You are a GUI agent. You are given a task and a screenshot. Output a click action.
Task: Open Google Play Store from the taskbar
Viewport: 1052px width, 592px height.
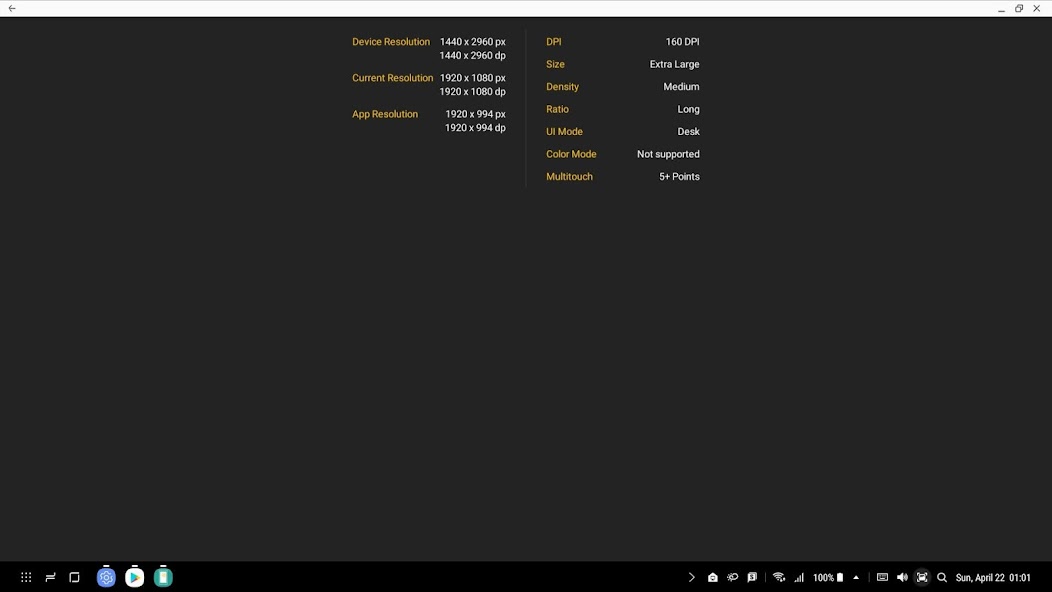tap(134, 577)
